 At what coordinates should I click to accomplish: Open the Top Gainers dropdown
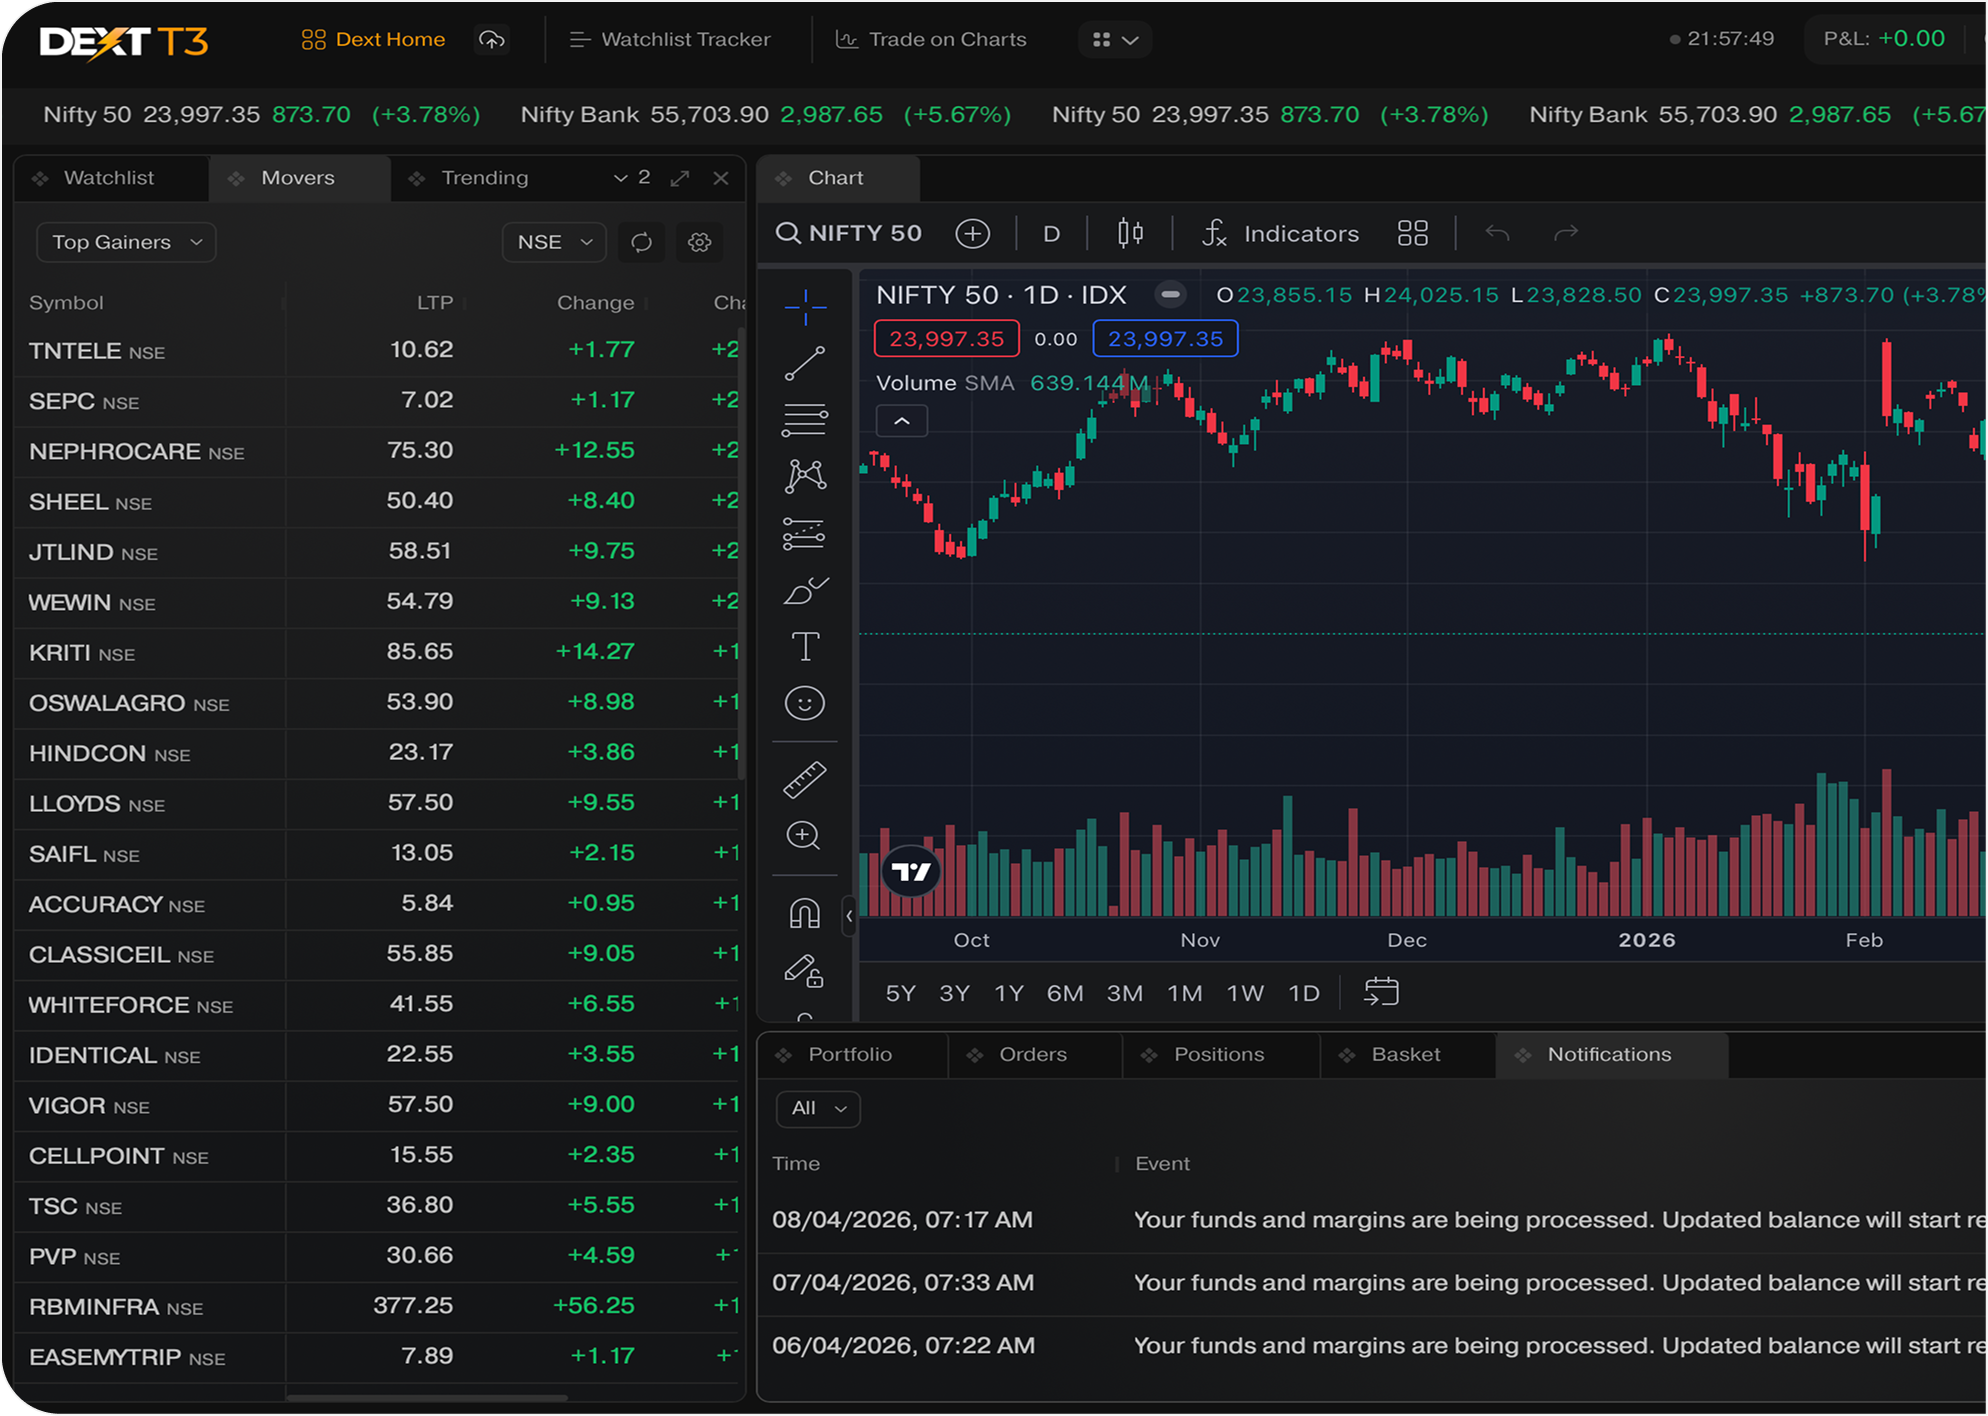126,243
